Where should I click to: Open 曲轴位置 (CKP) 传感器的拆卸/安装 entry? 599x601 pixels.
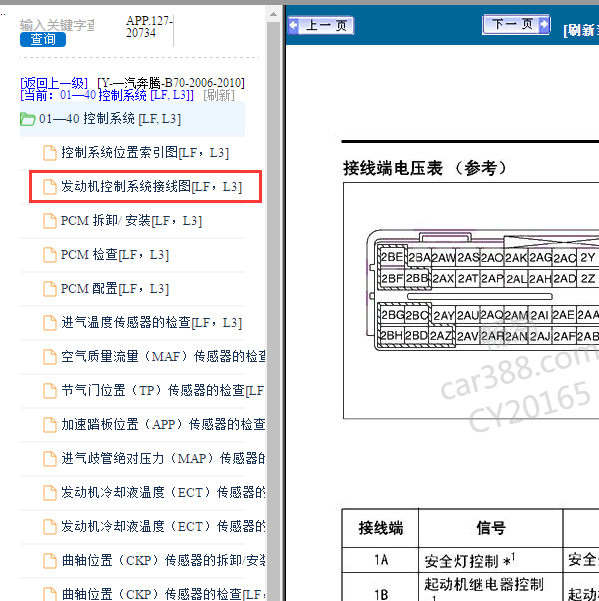click(x=163, y=560)
